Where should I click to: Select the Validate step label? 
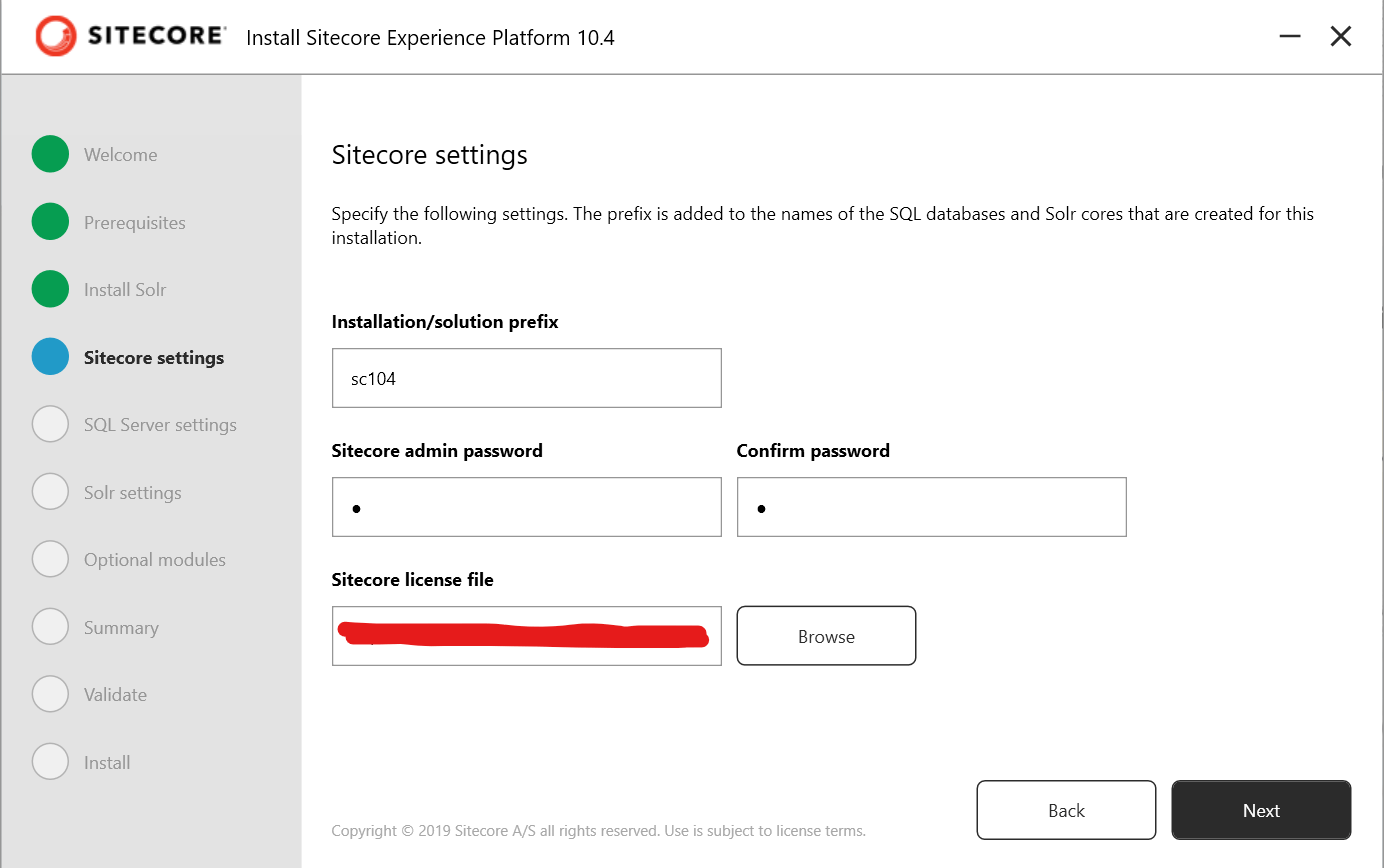pyautogui.click(x=115, y=695)
